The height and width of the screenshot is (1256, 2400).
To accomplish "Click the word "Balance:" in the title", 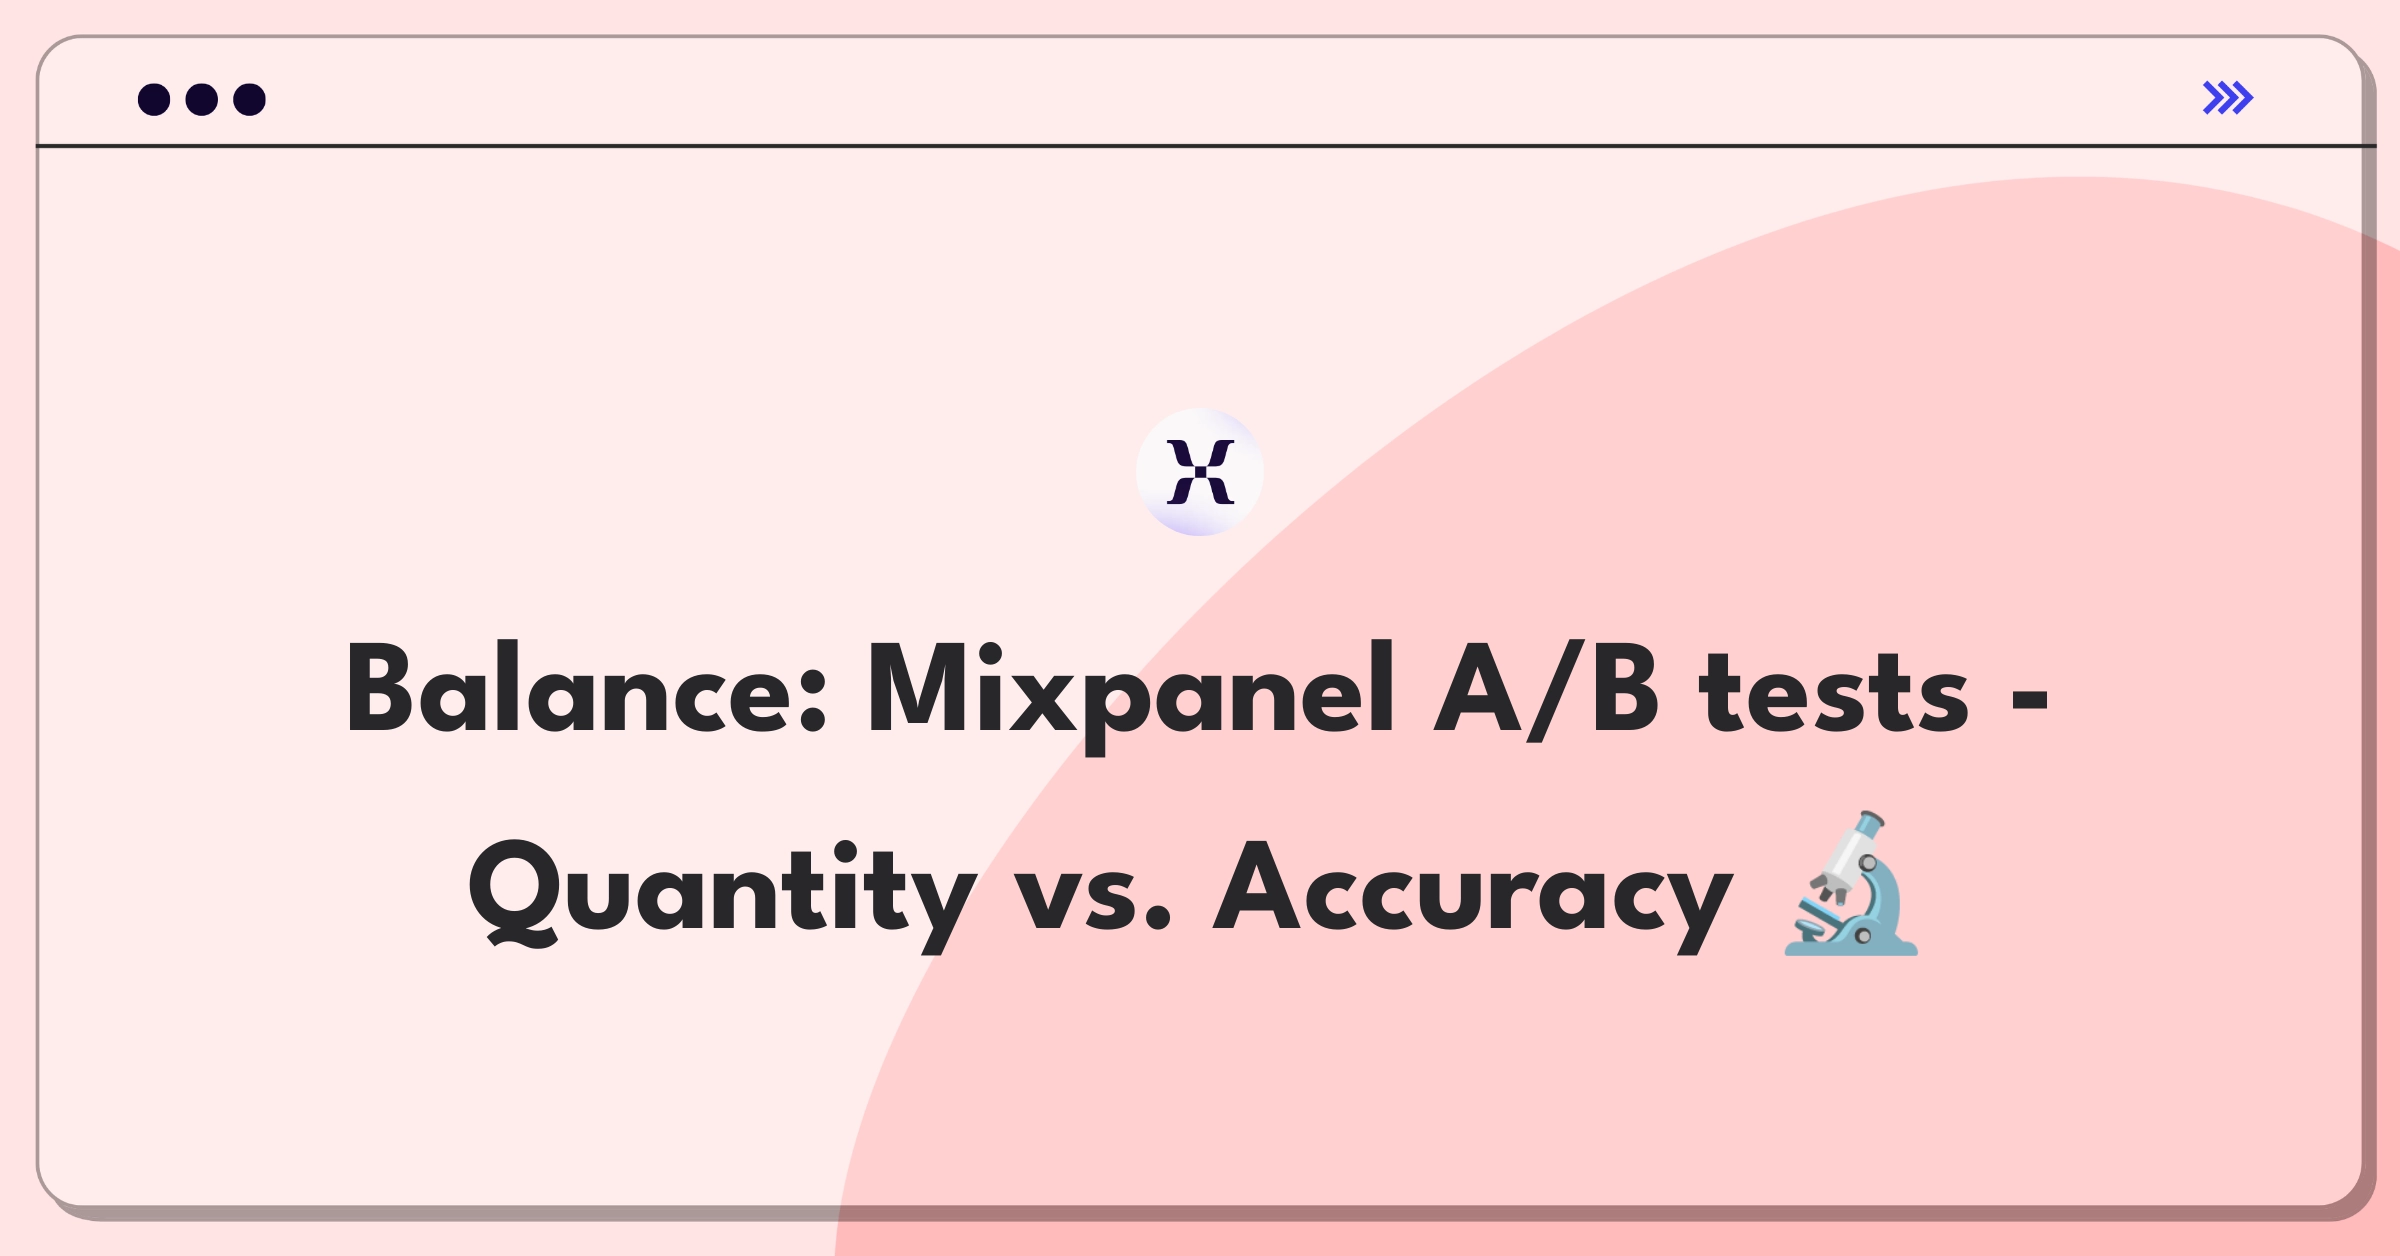I will tap(587, 690).
